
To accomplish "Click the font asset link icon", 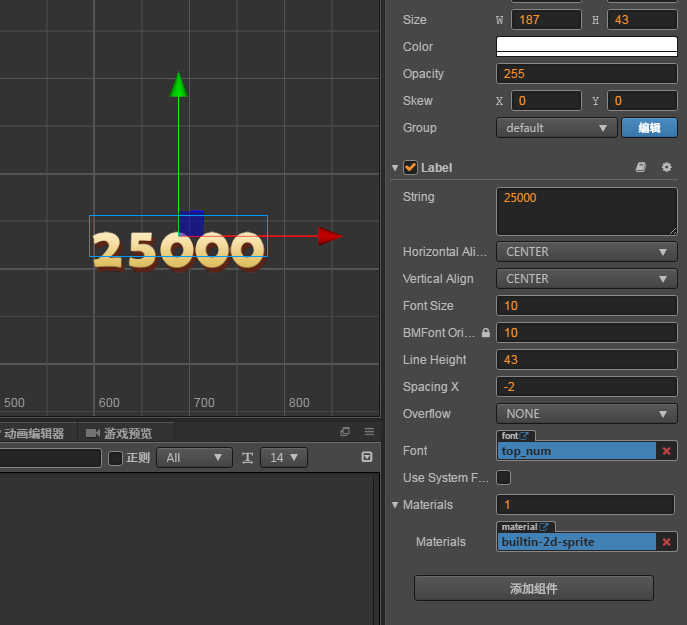I will (x=524, y=436).
